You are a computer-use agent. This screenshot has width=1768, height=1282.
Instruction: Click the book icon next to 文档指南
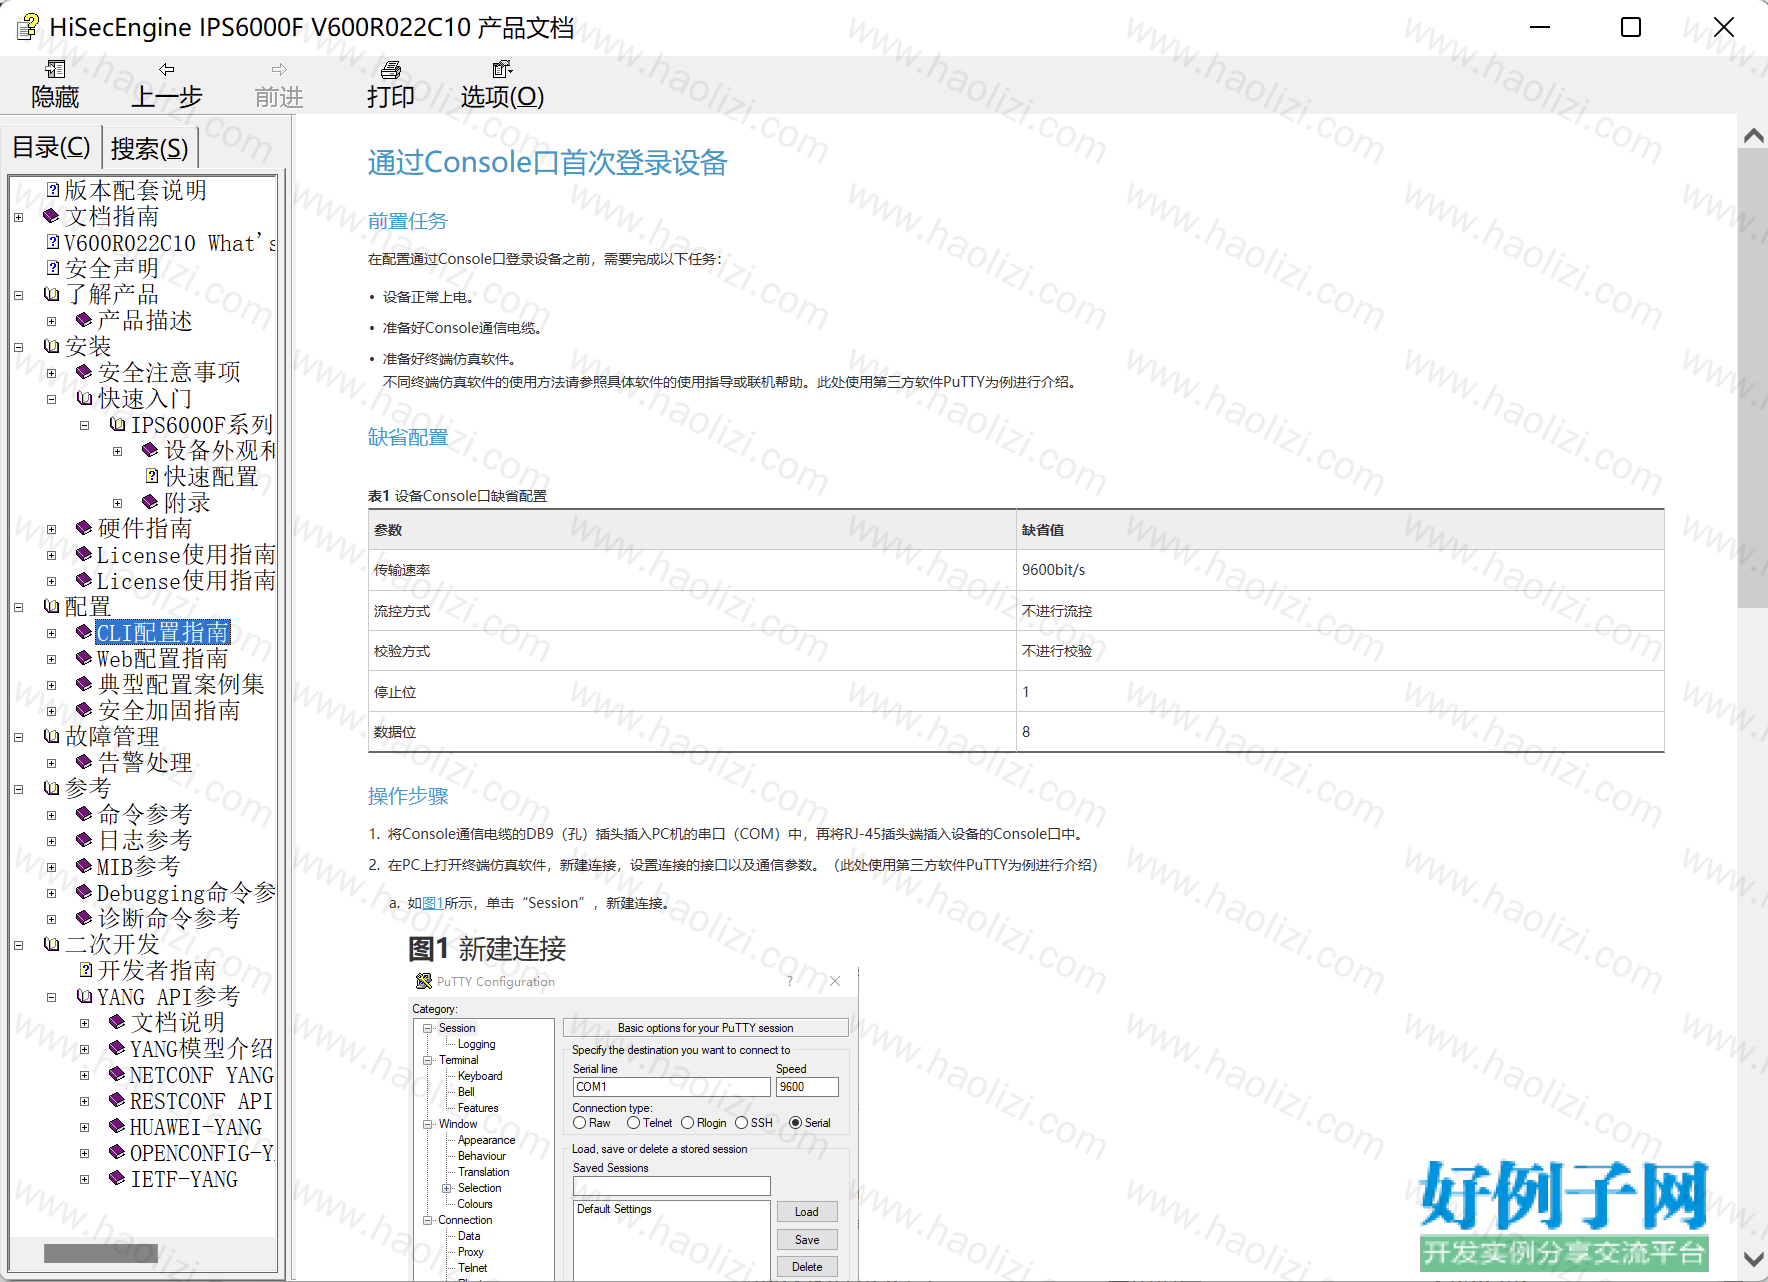(52, 216)
